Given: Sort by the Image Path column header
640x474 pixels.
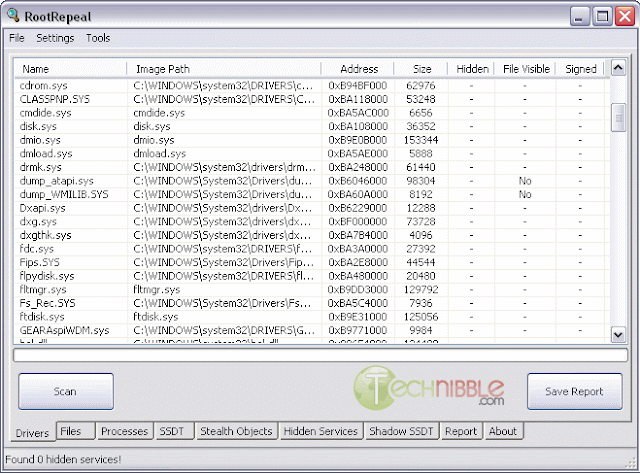Looking at the screenshot, I should pyautogui.click(x=224, y=69).
